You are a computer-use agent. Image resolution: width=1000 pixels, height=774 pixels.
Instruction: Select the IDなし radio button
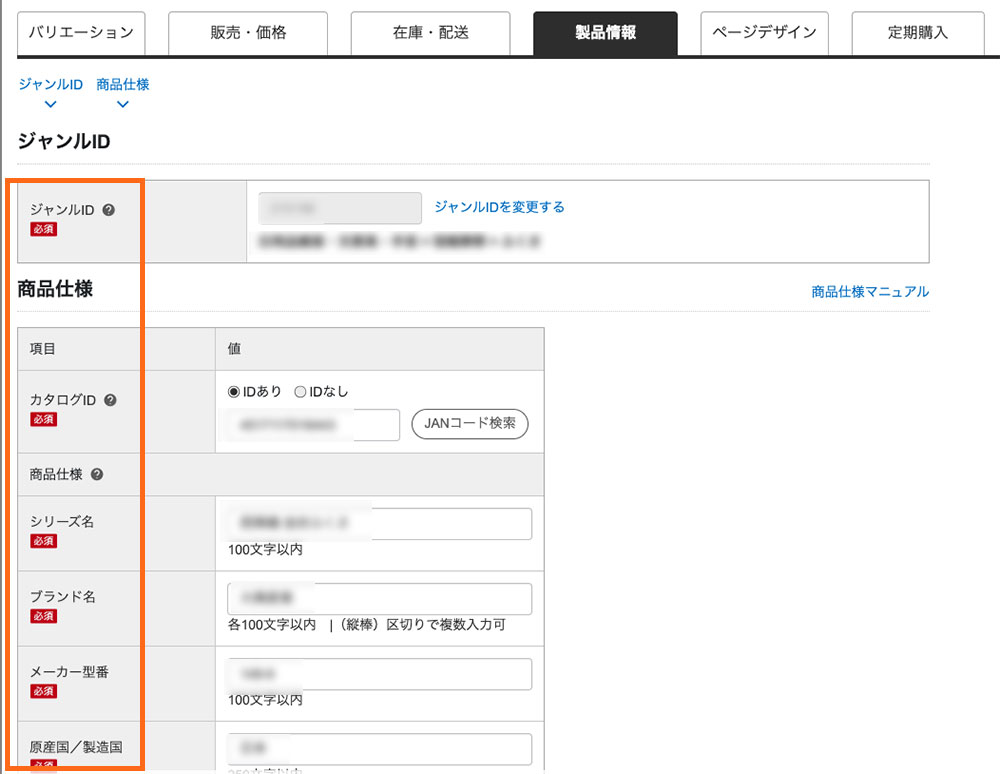[300, 392]
